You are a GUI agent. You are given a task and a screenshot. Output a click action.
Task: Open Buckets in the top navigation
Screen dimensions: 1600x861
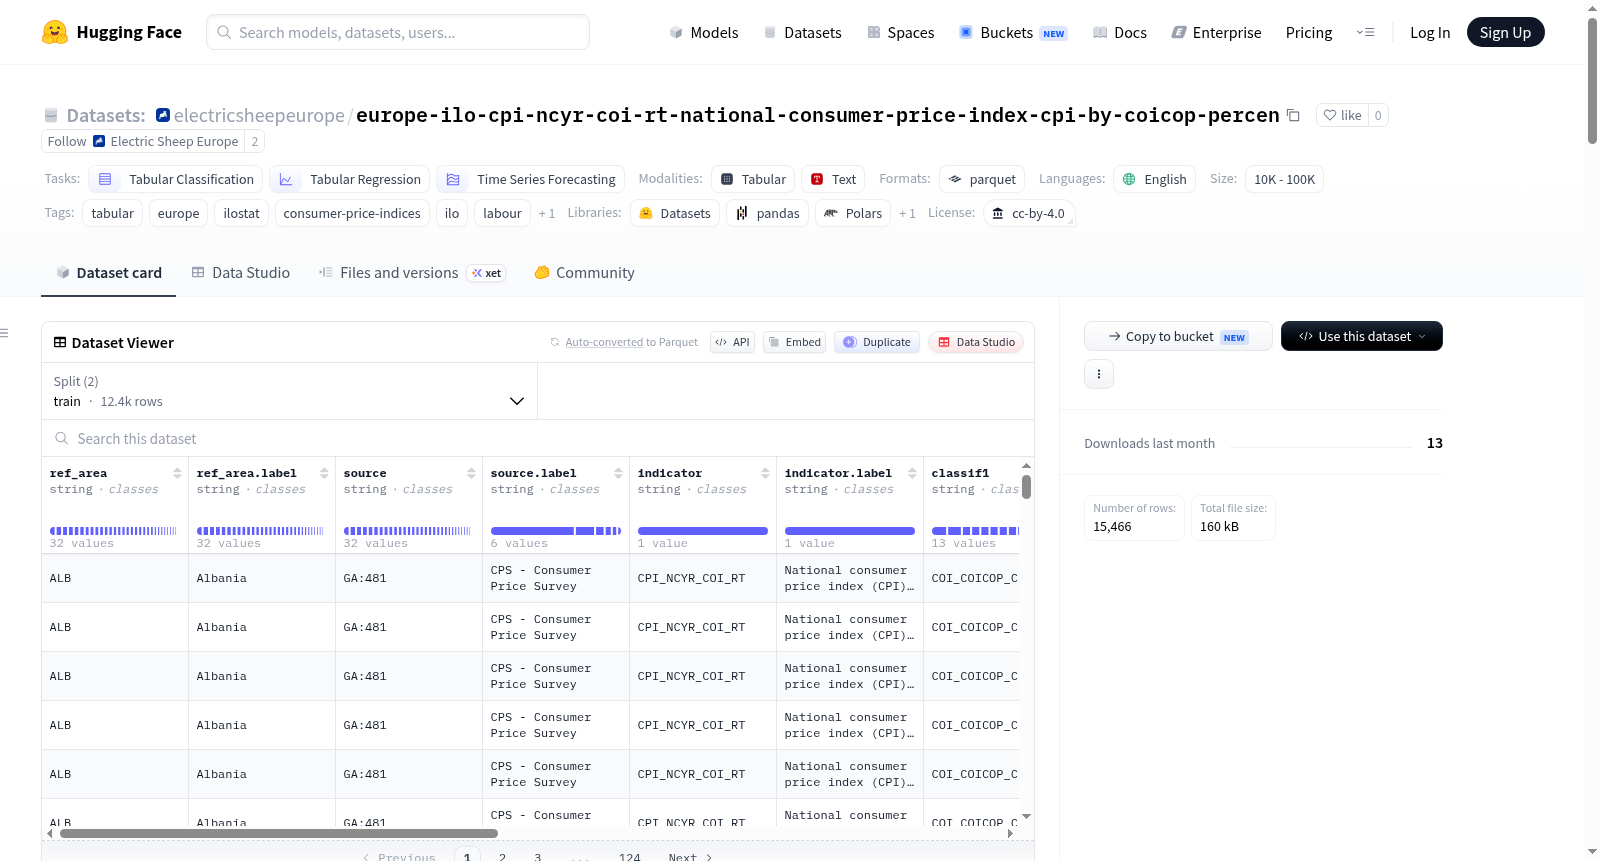pyautogui.click(x=1013, y=32)
